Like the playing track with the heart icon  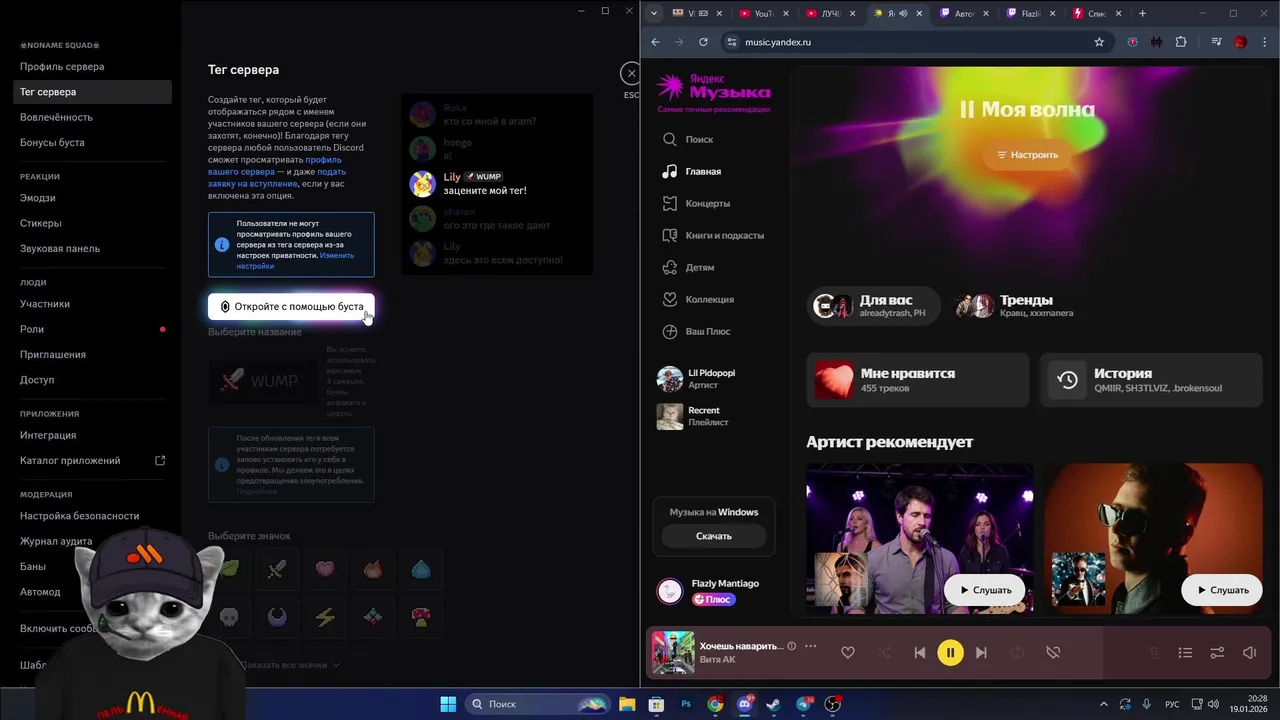[848, 653]
